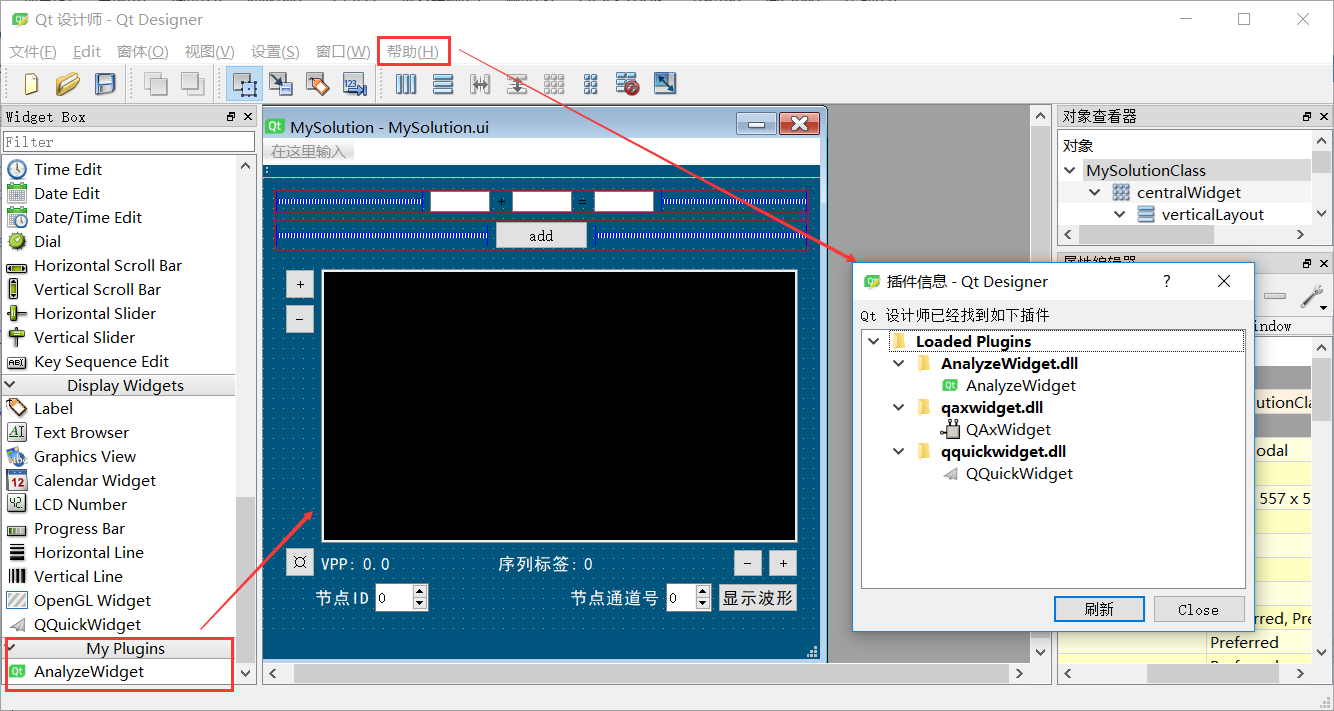Open the Edit menu
The height and width of the screenshot is (711, 1334).
[x=87, y=52]
